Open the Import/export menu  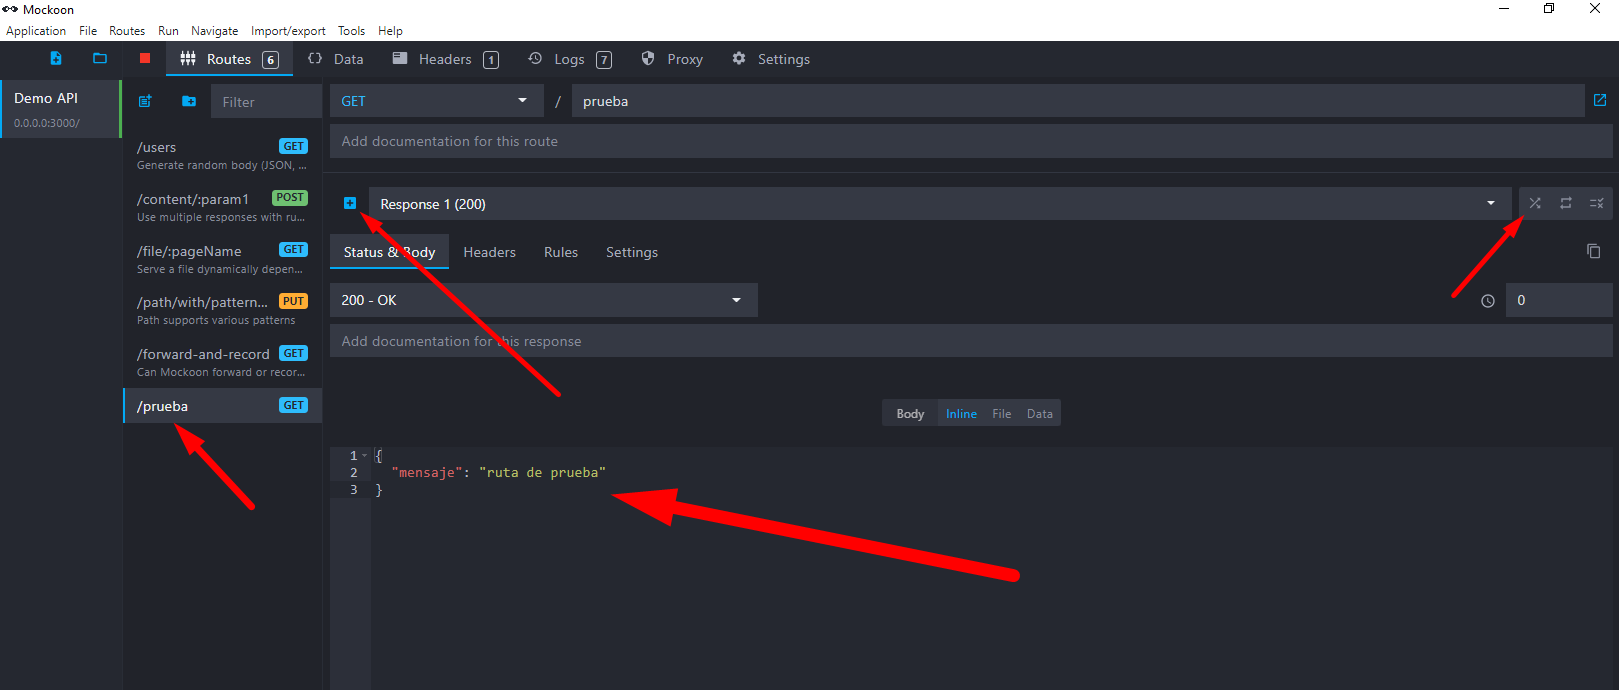click(288, 31)
